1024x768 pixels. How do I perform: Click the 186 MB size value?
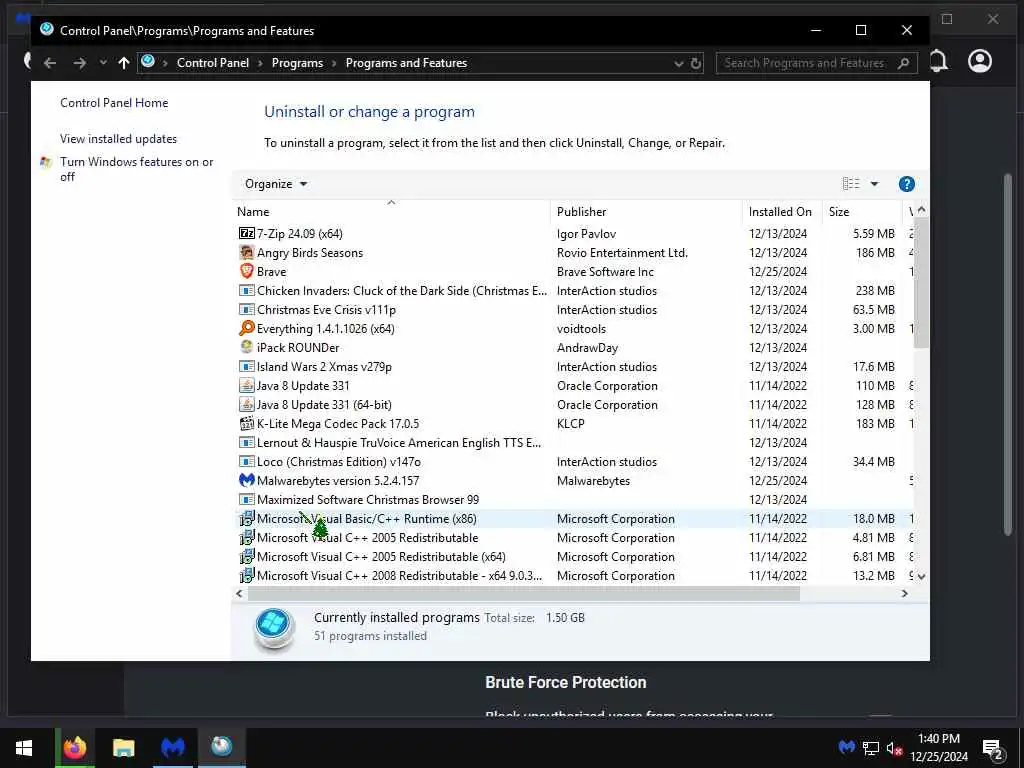(x=874, y=253)
